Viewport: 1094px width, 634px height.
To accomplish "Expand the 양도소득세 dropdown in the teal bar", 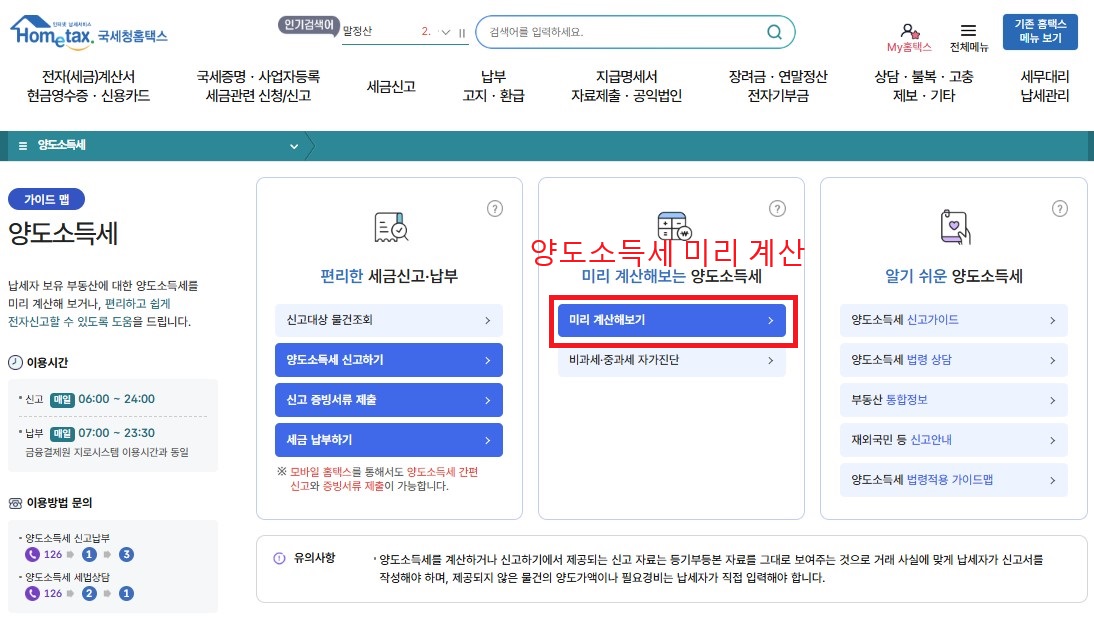I will tap(293, 145).
